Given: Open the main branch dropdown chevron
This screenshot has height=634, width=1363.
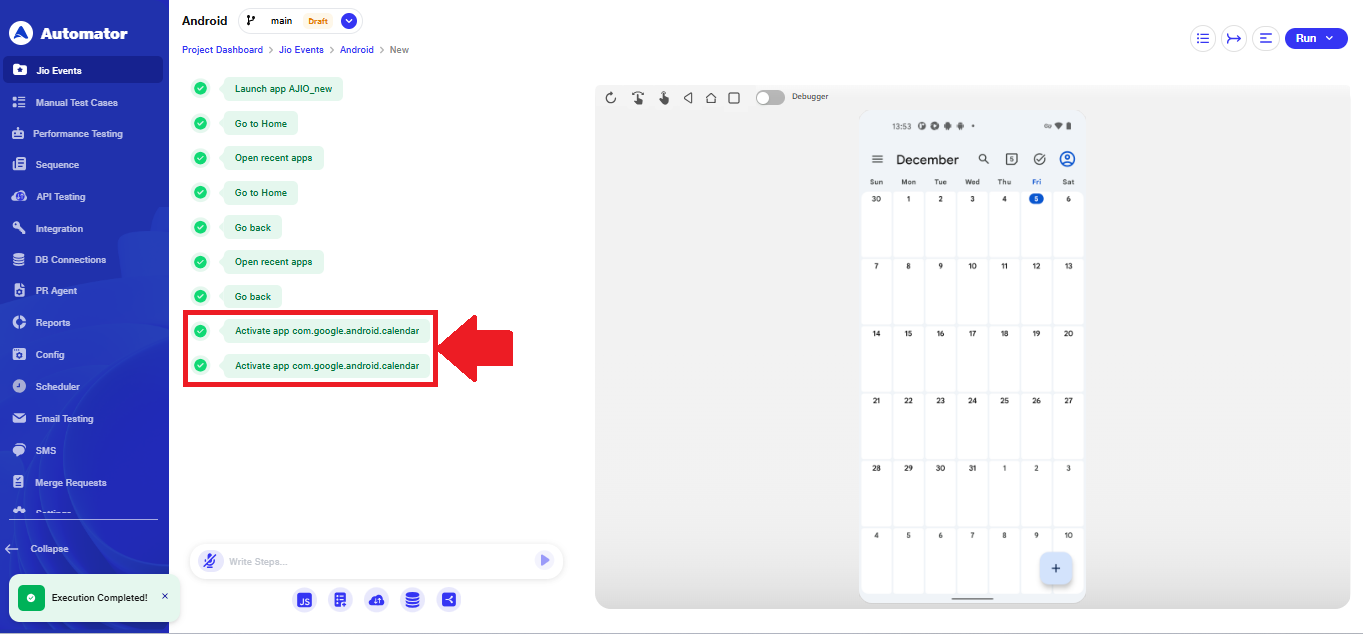Looking at the screenshot, I should [348, 21].
